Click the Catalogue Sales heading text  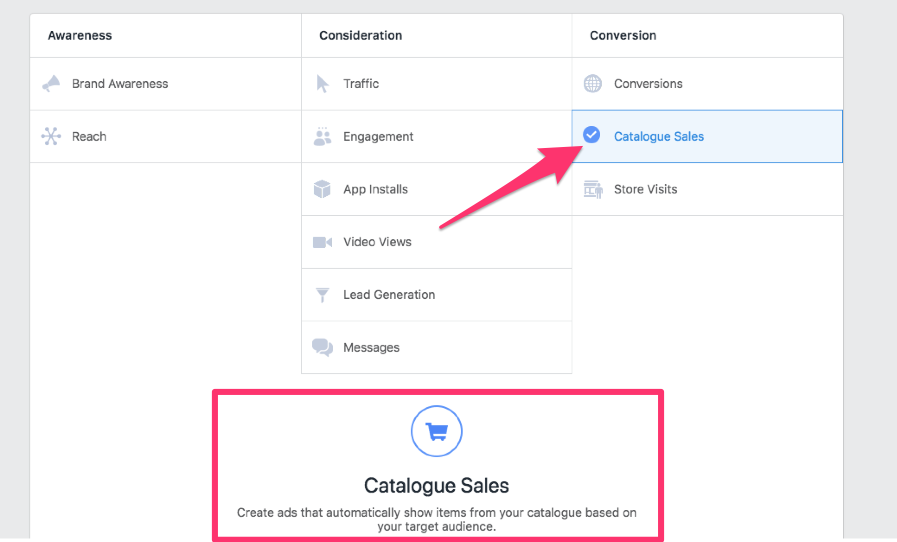437,486
